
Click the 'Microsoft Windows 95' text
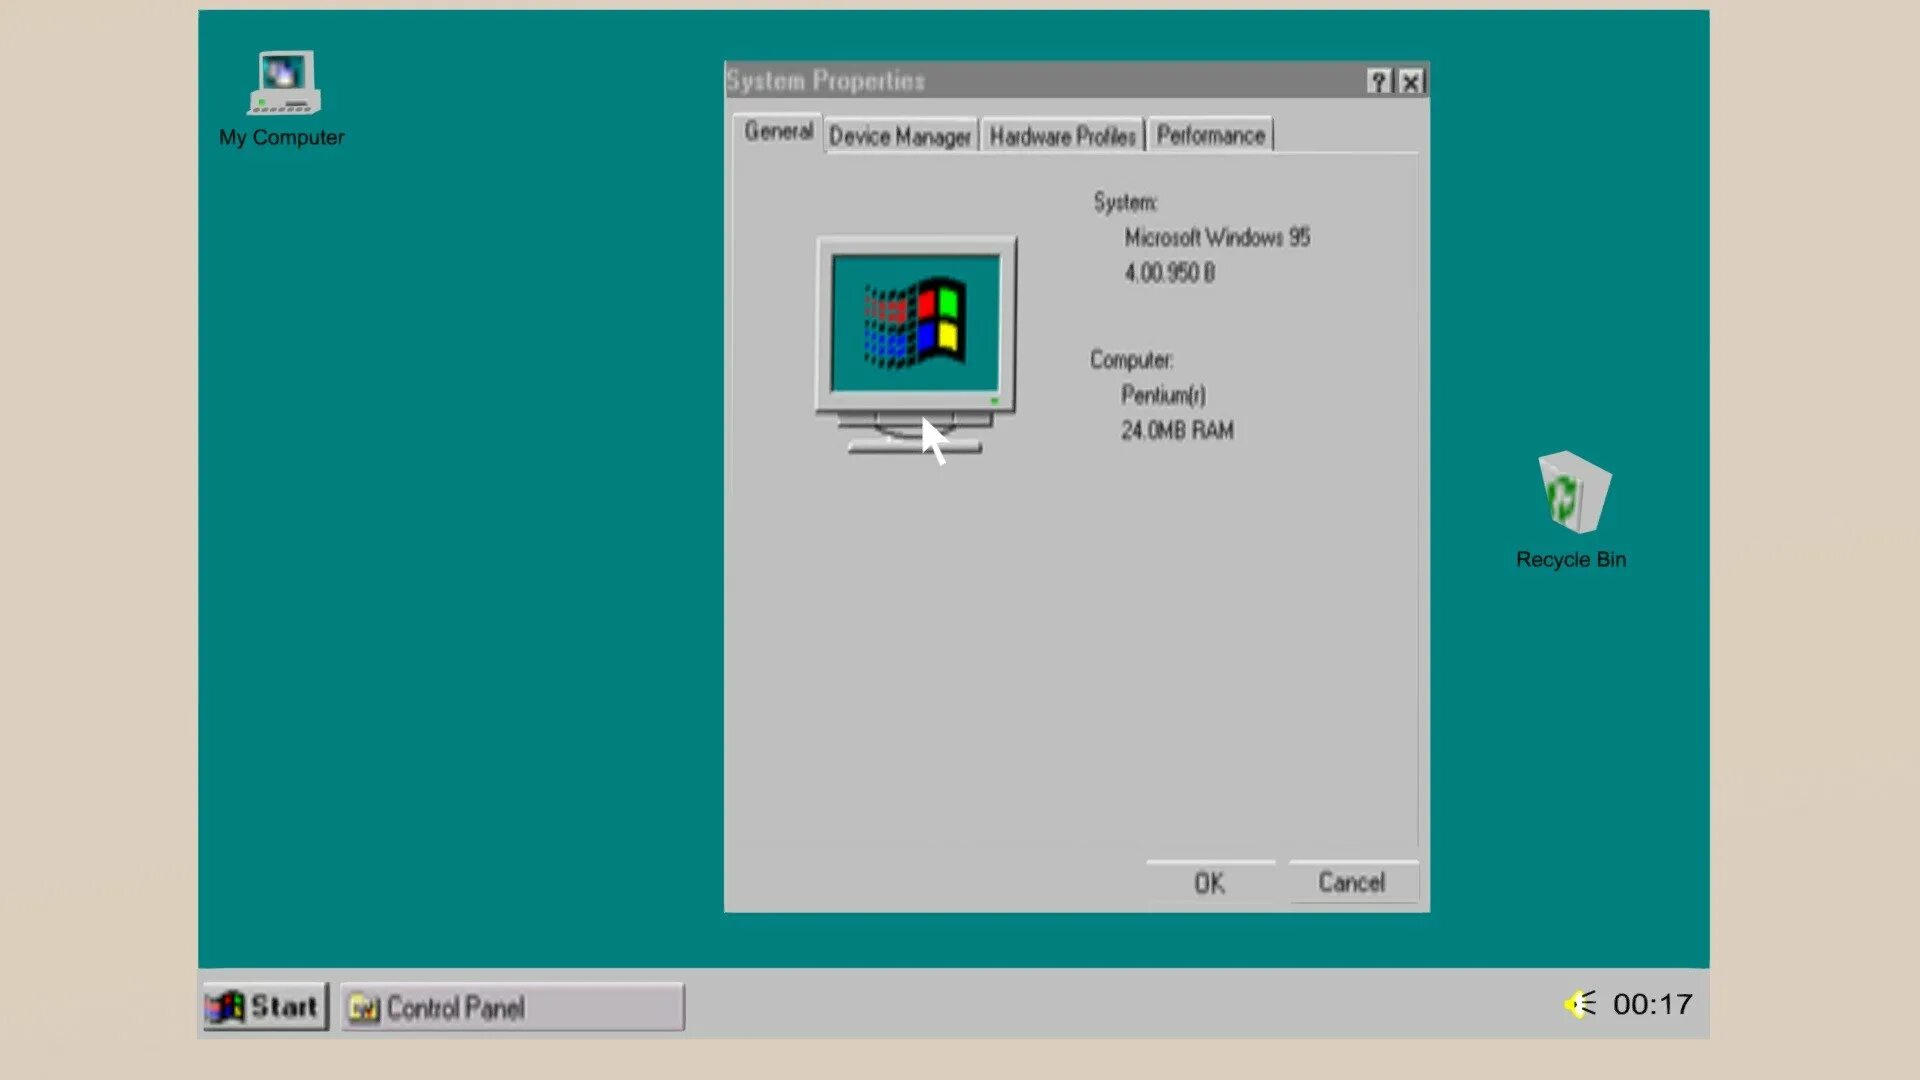coord(1217,238)
